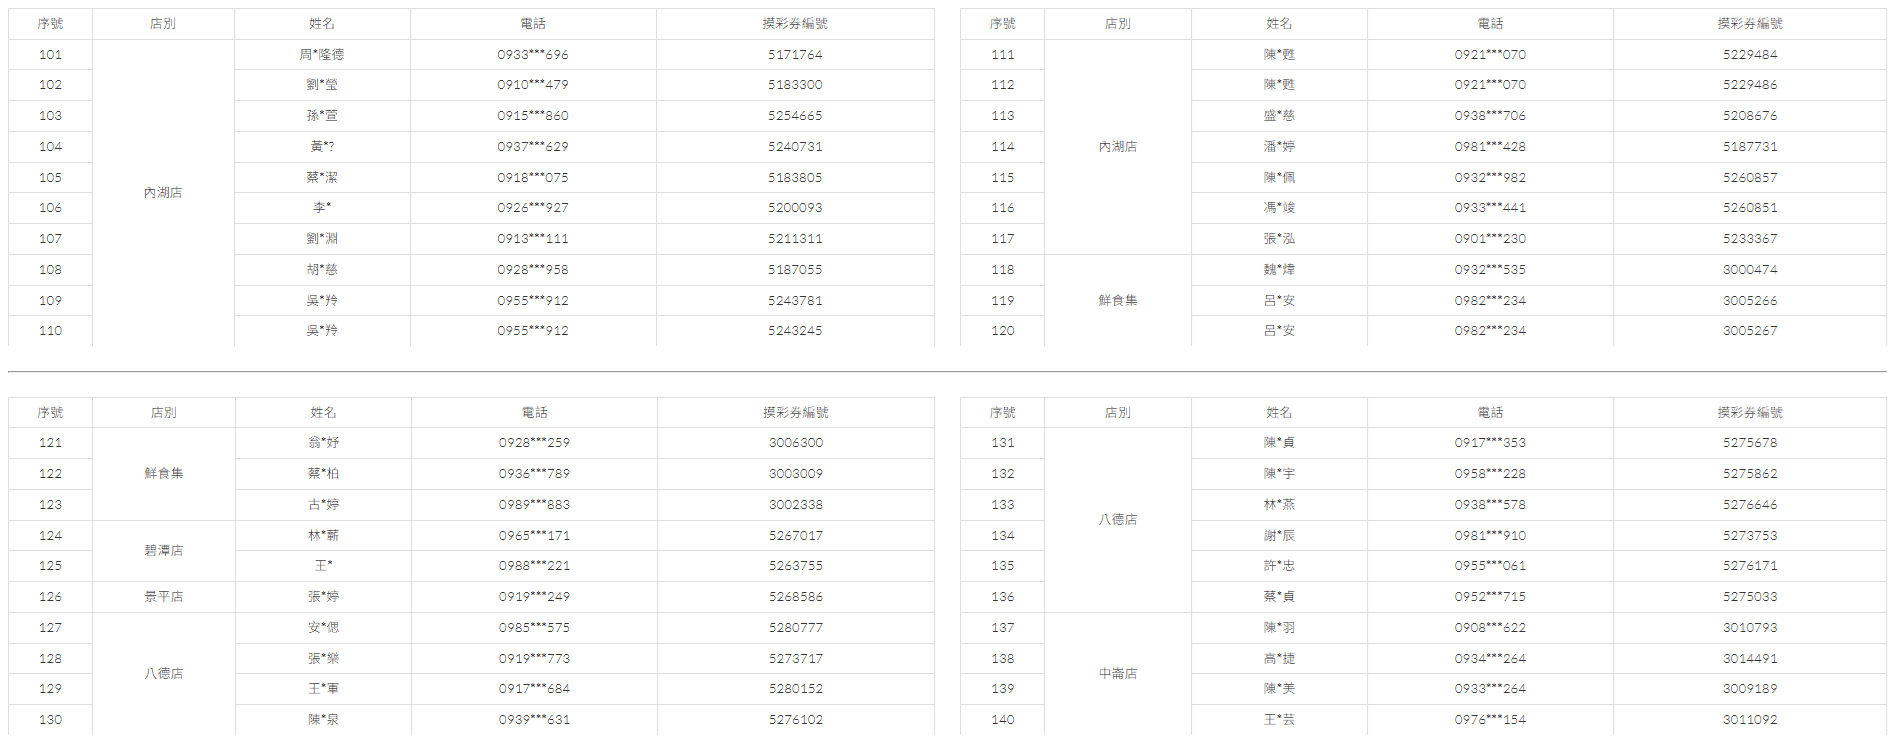1889x740 pixels.
Task: Select lottery ticket number 5171764
Action: point(795,55)
